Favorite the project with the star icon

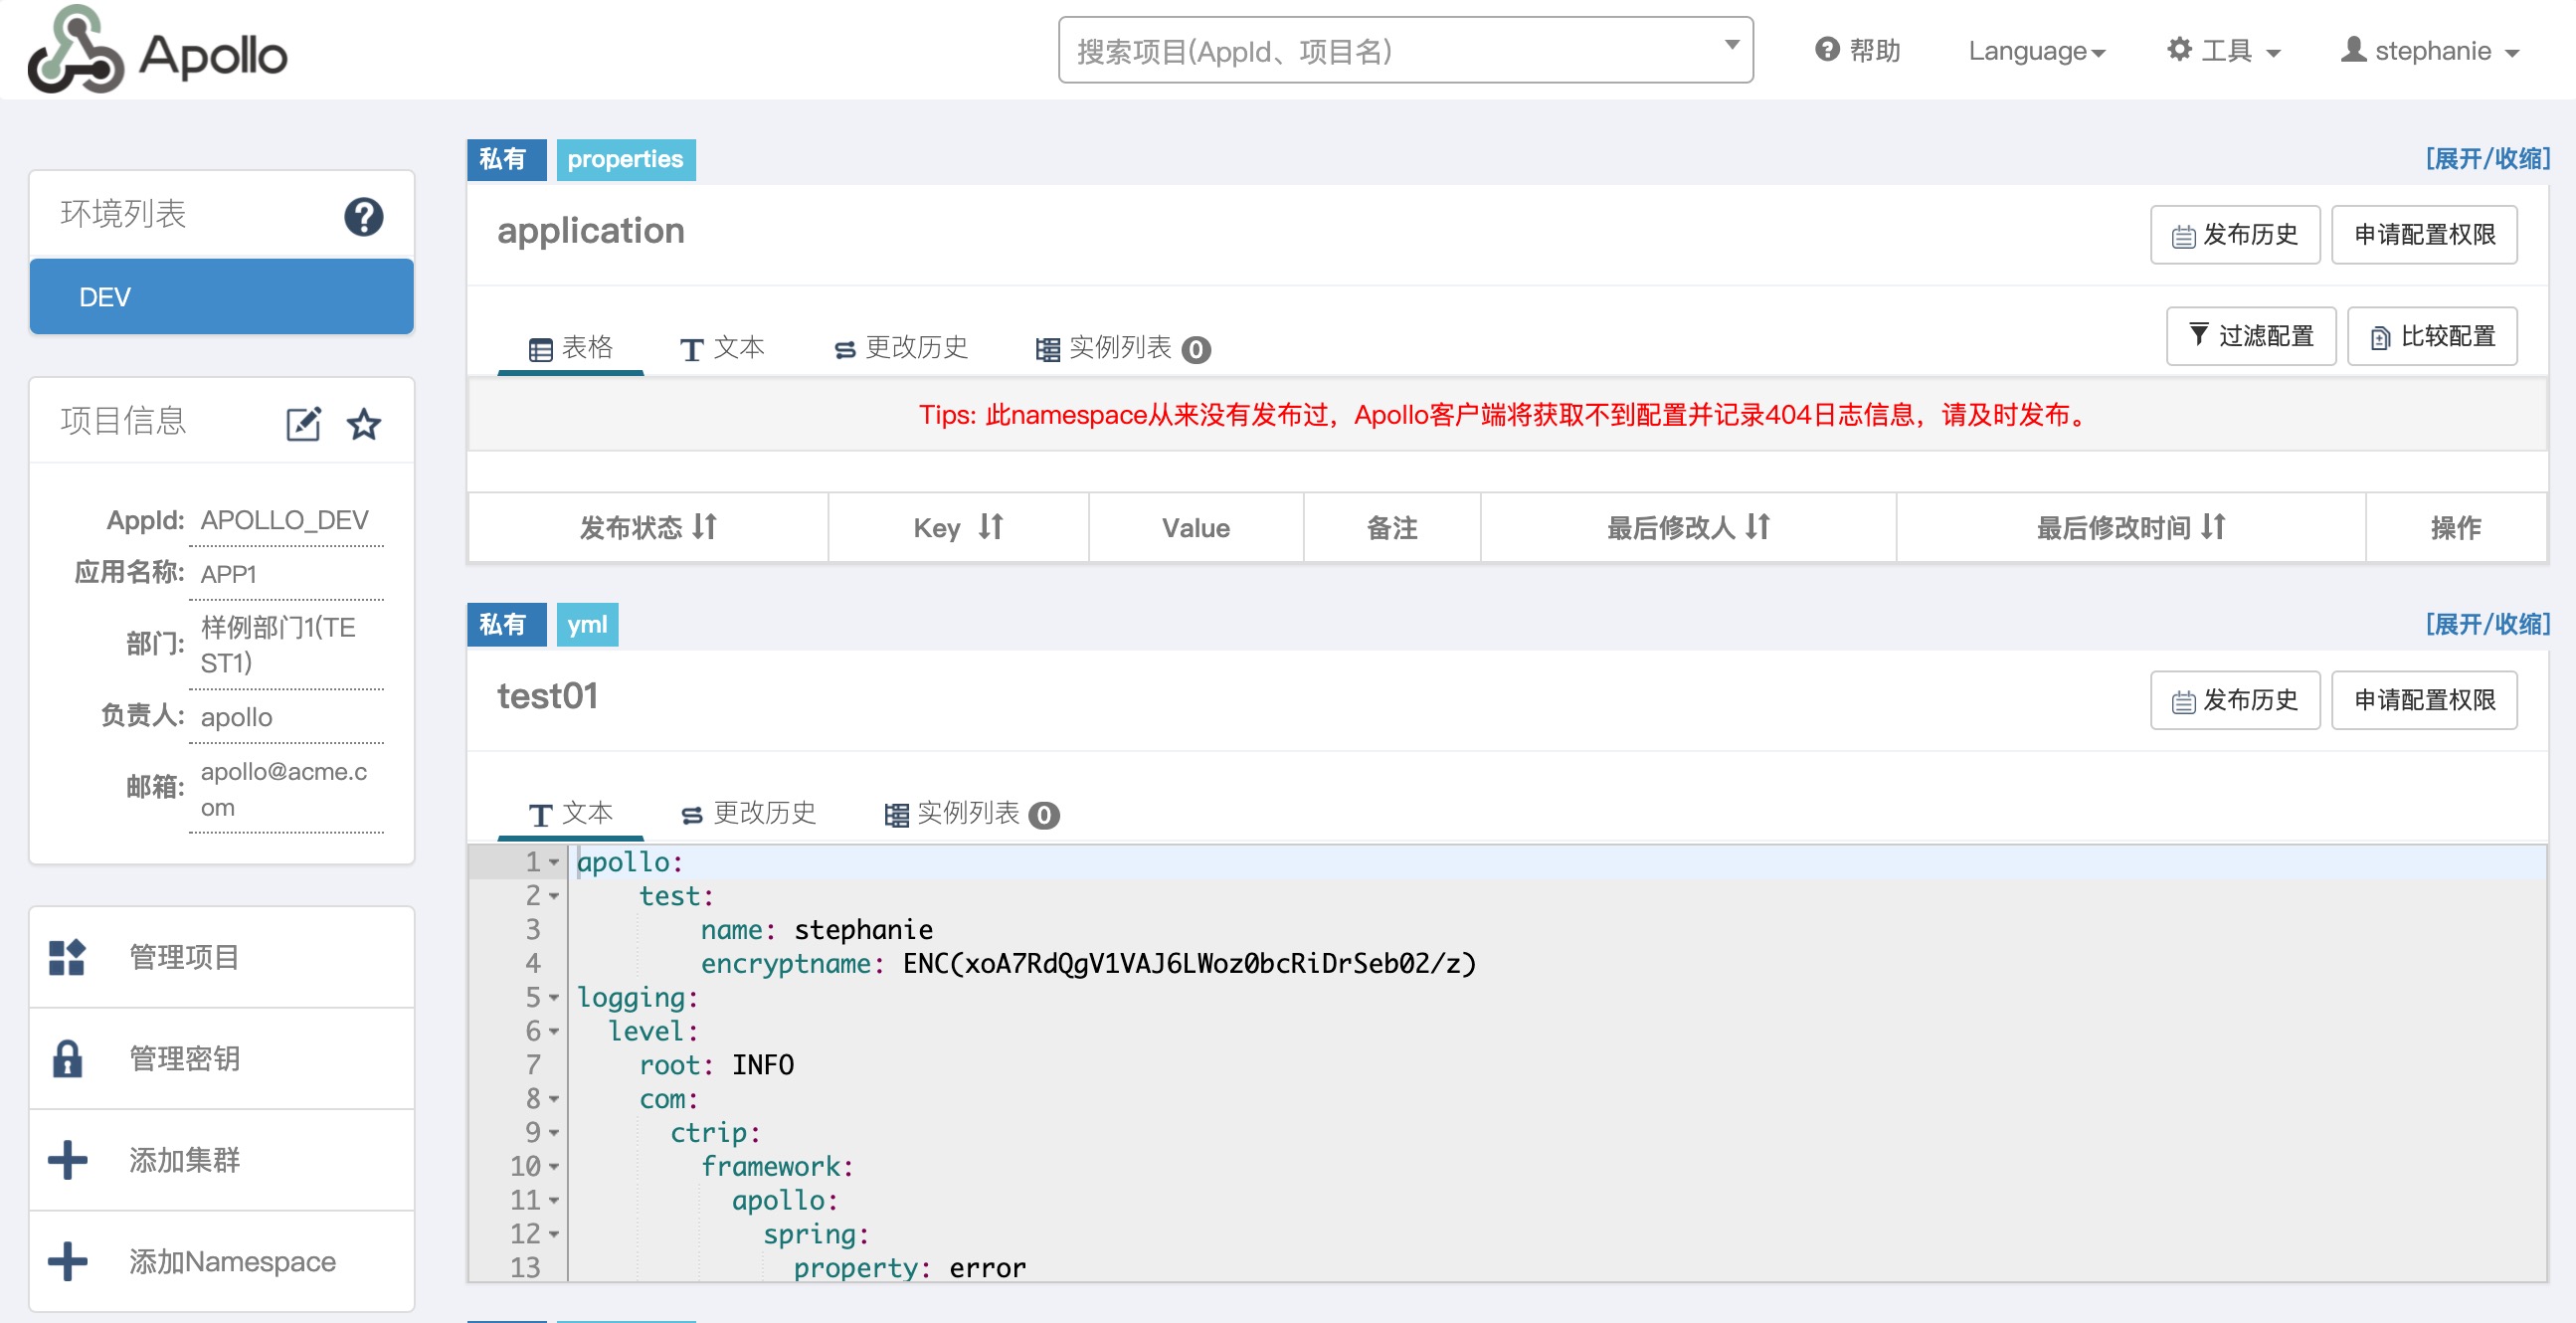tap(364, 423)
